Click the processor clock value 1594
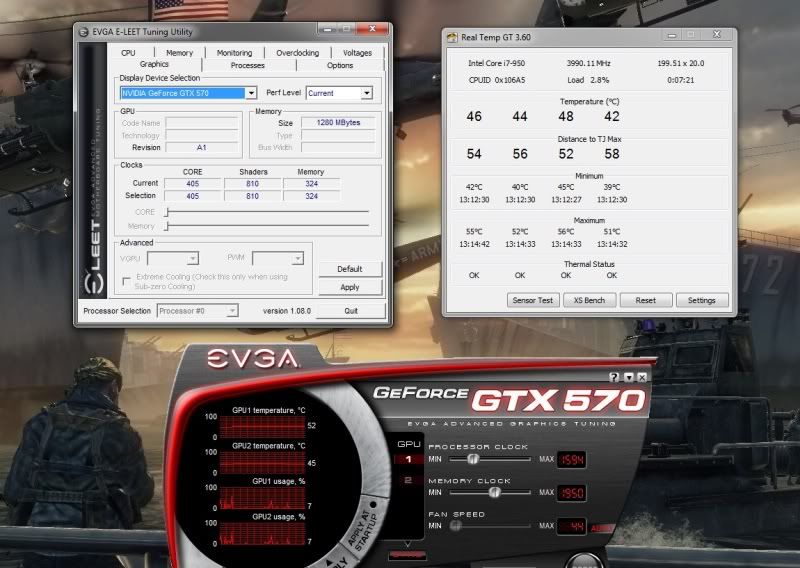 571,460
